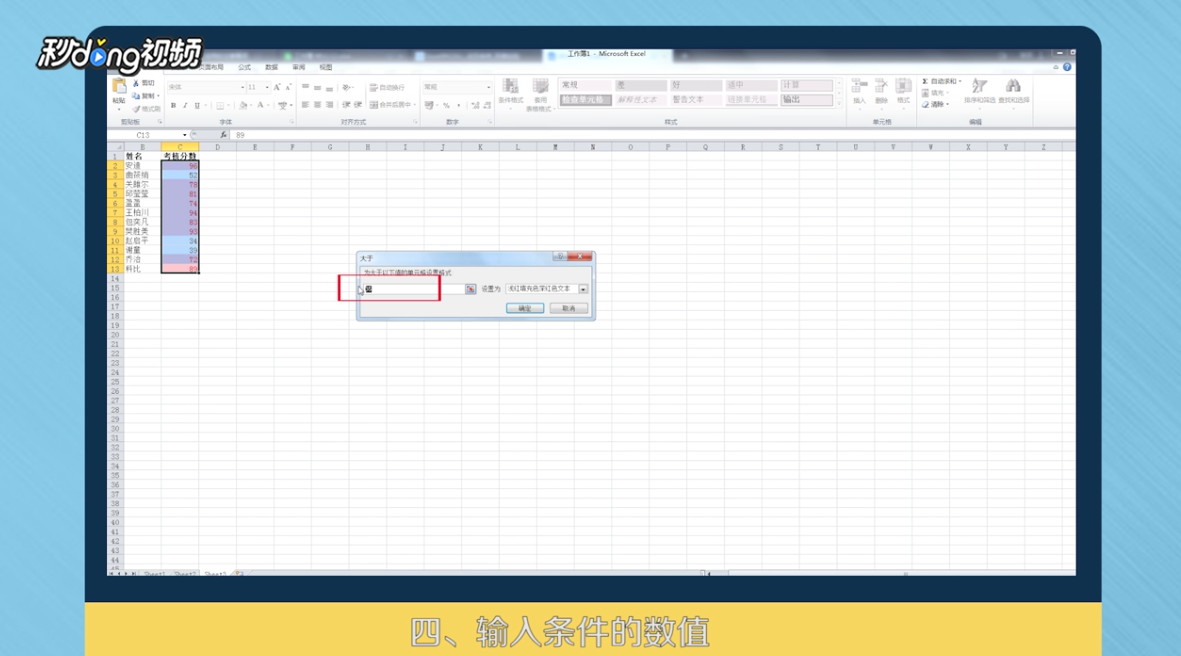Click the Middle Align icon
Image resolution: width=1181 pixels, height=656 pixels.
(317, 87)
